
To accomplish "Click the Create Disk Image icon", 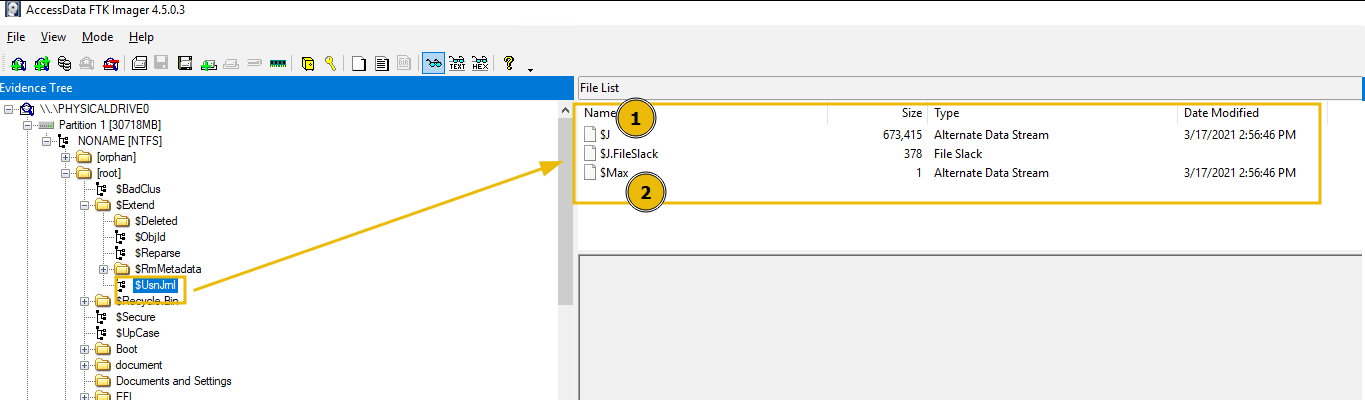I will pos(140,63).
